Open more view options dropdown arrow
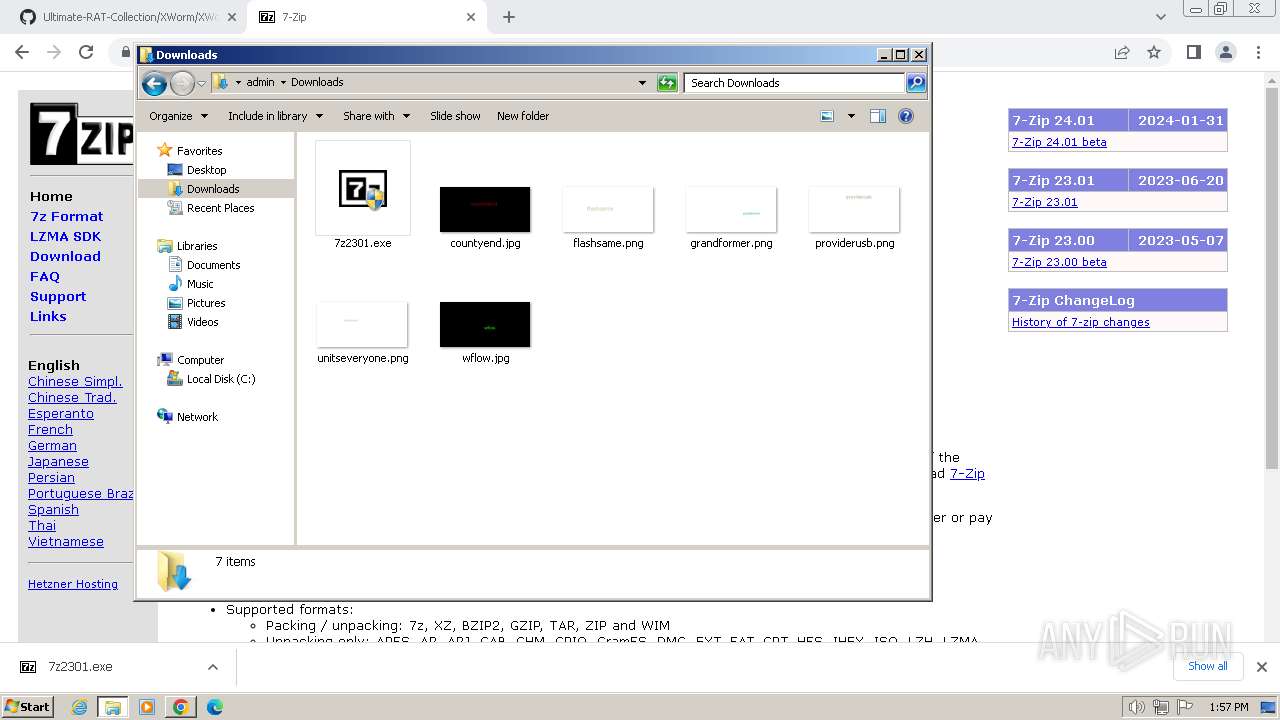Screen dimensions: 1280x720 [x=851, y=116]
